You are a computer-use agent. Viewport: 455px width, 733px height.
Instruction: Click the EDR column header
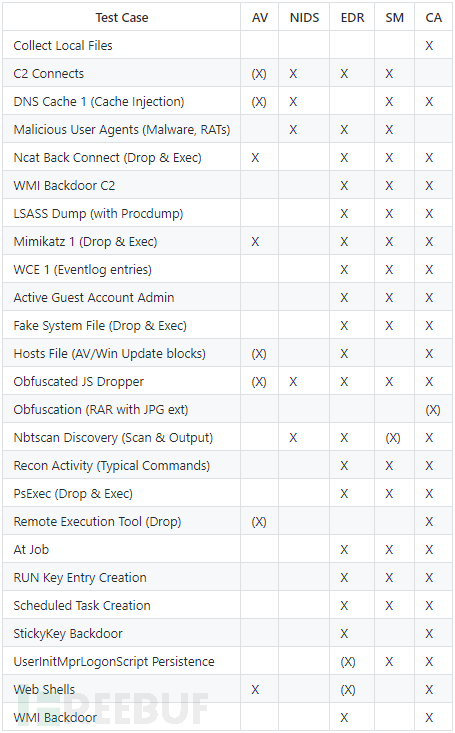(x=353, y=18)
